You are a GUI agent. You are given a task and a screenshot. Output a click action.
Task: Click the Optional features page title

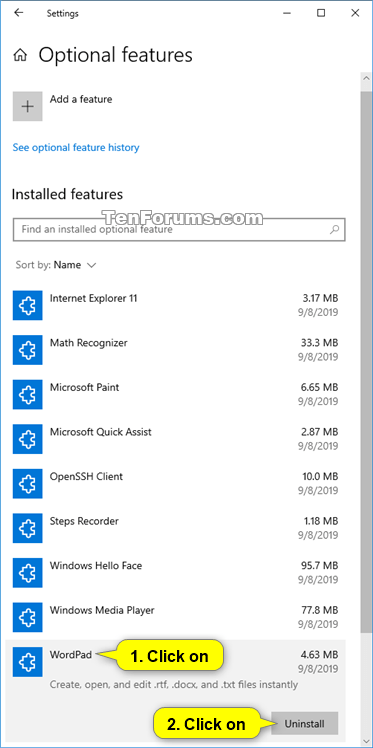point(115,55)
